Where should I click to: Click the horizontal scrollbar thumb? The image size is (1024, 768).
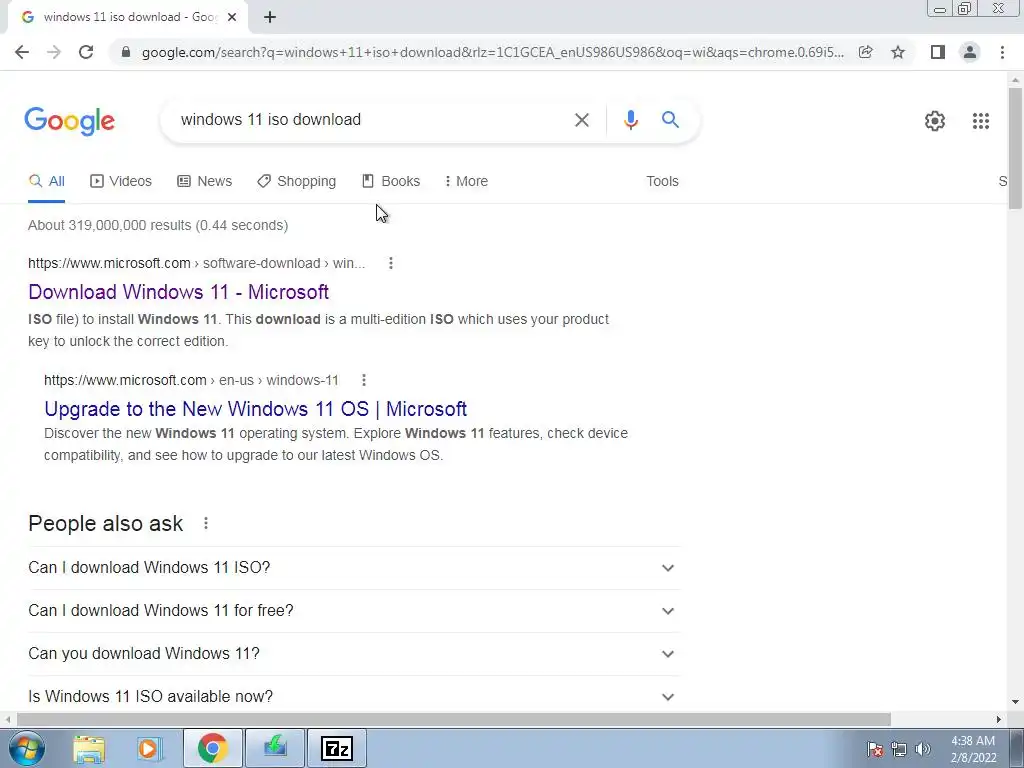(x=454, y=719)
